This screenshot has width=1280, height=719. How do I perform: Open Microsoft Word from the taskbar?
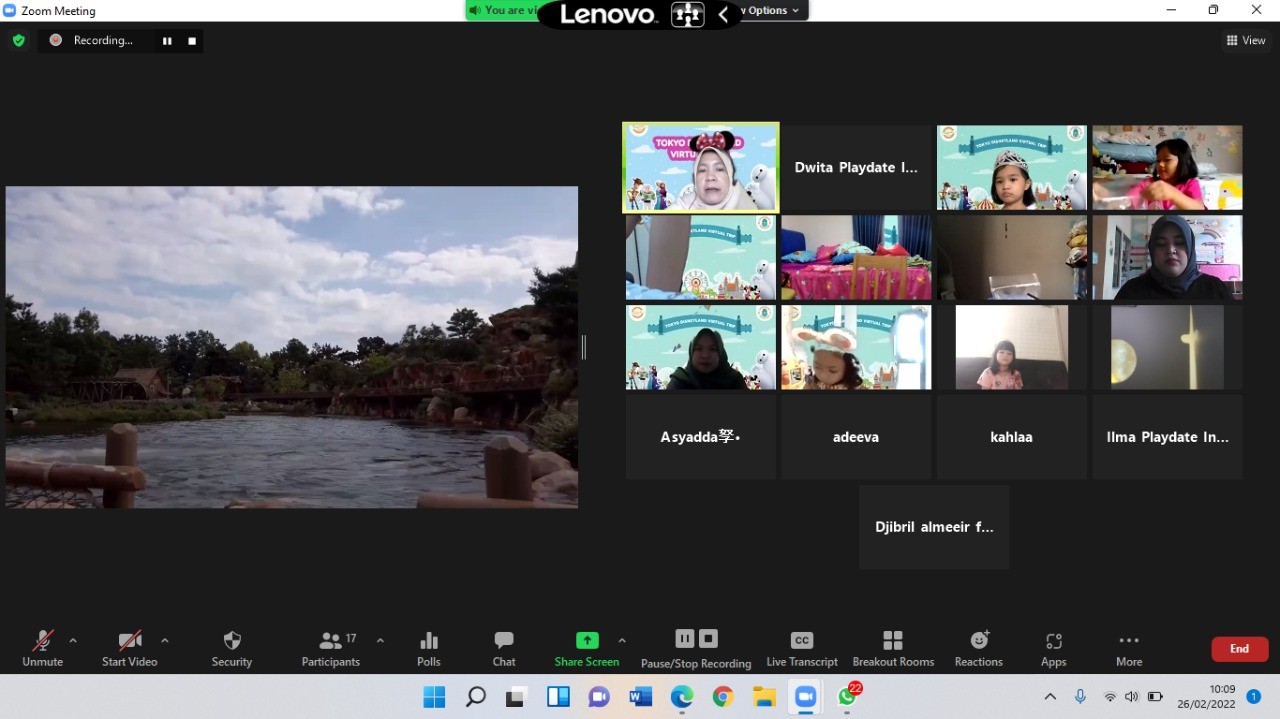coord(641,697)
